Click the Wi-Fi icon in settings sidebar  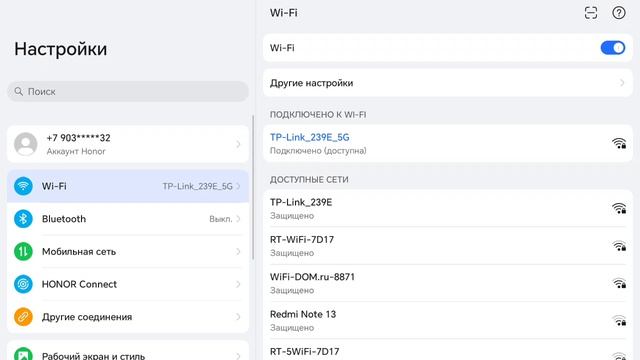point(23,186)
